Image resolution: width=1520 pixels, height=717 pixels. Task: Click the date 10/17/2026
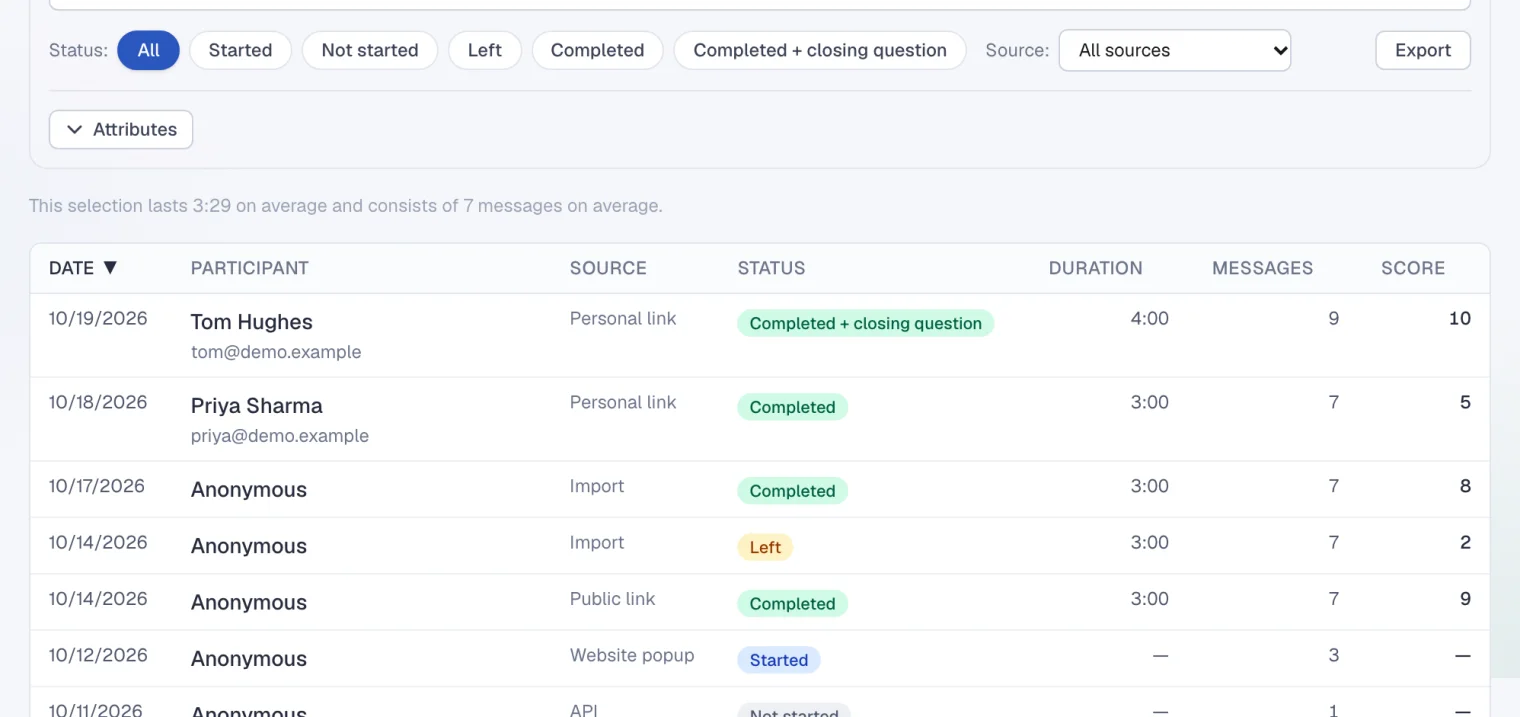coord(97,487)
